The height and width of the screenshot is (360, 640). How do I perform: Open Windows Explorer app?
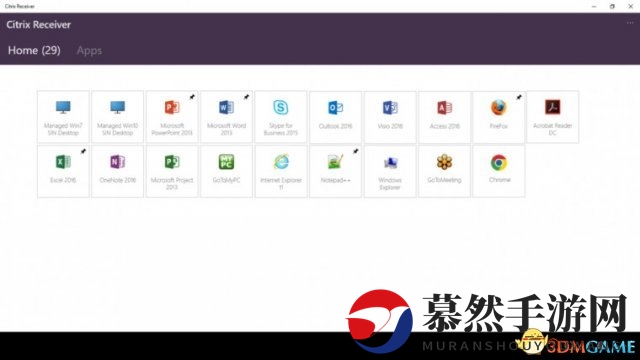click(x=390, y=171)
